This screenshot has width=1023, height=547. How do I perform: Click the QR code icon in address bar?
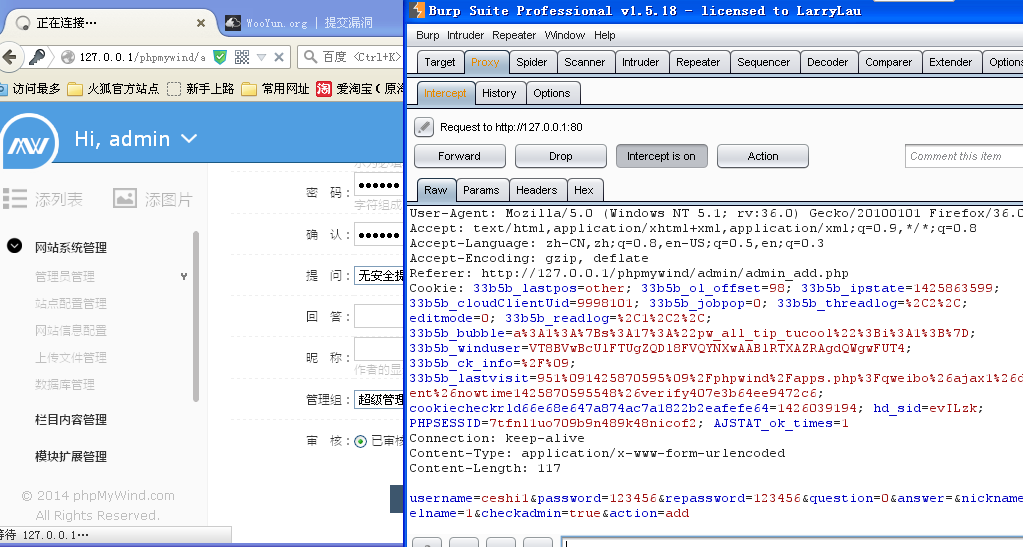click(x=242, y=57)
